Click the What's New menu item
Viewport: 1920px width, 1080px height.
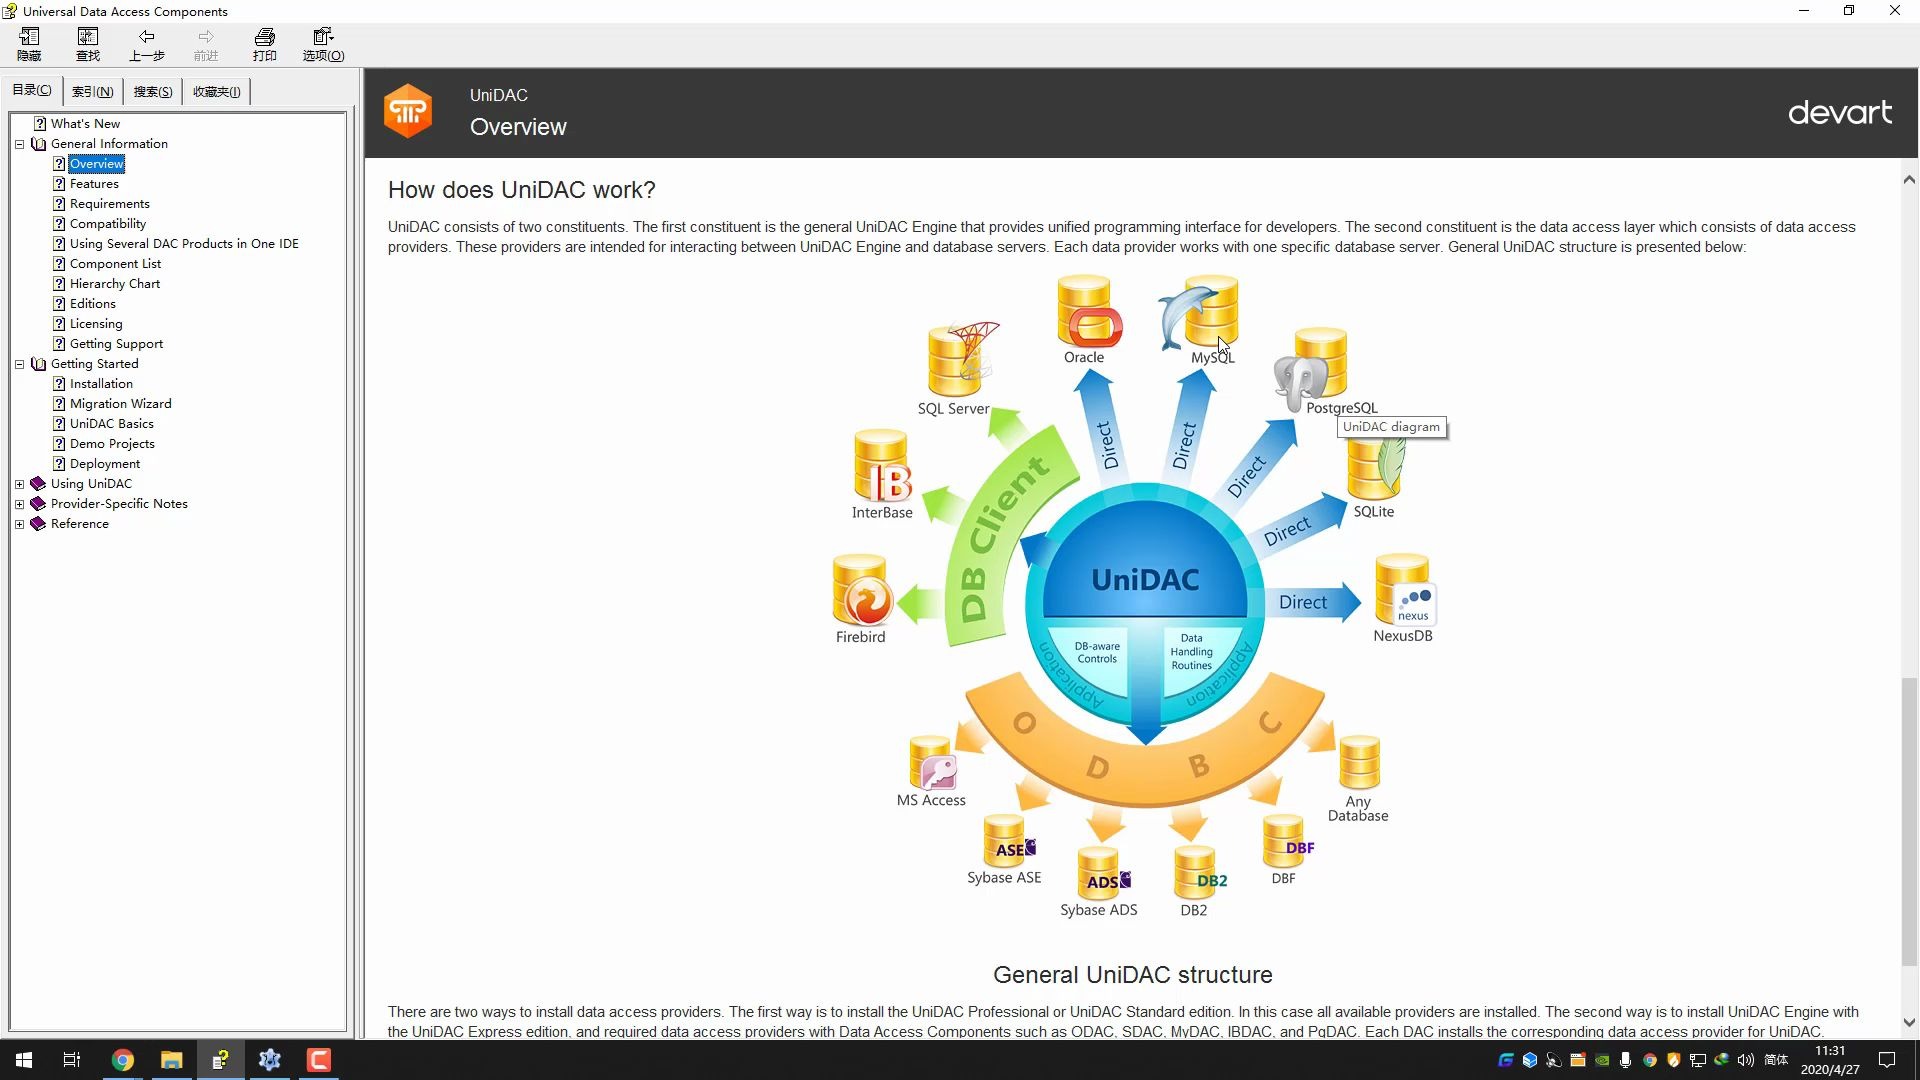pos(84,123)
